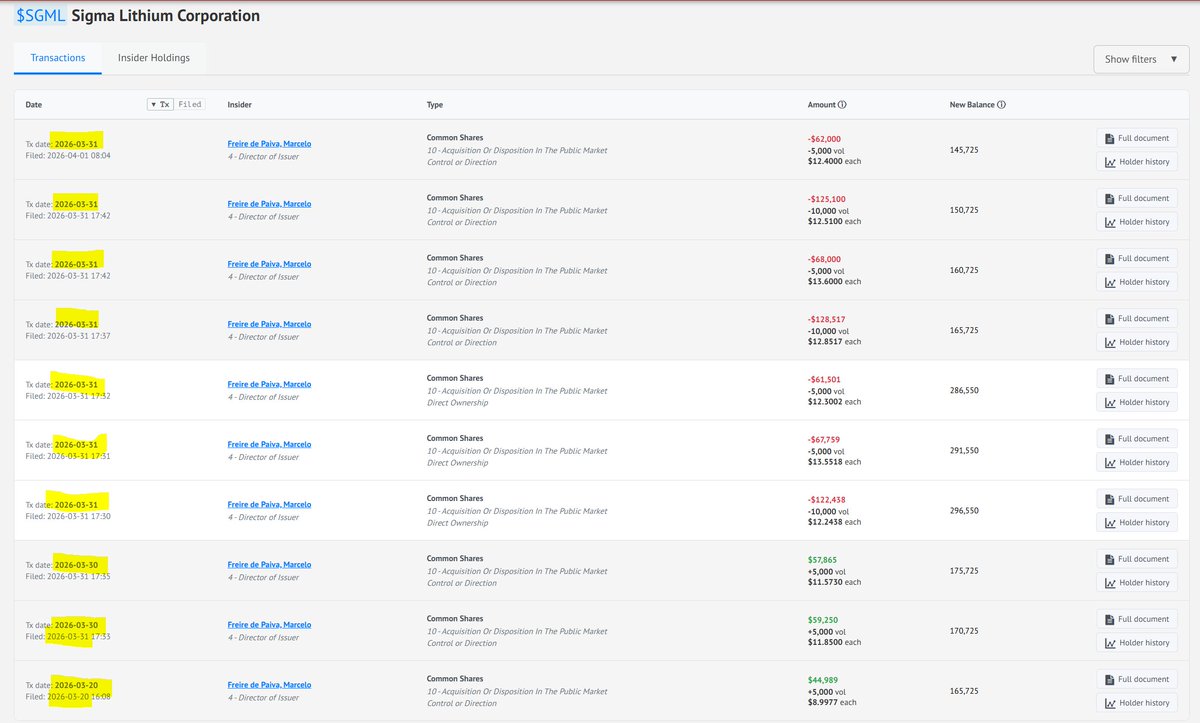Switch to the Insider Holdings tab

tap(154, 58)
